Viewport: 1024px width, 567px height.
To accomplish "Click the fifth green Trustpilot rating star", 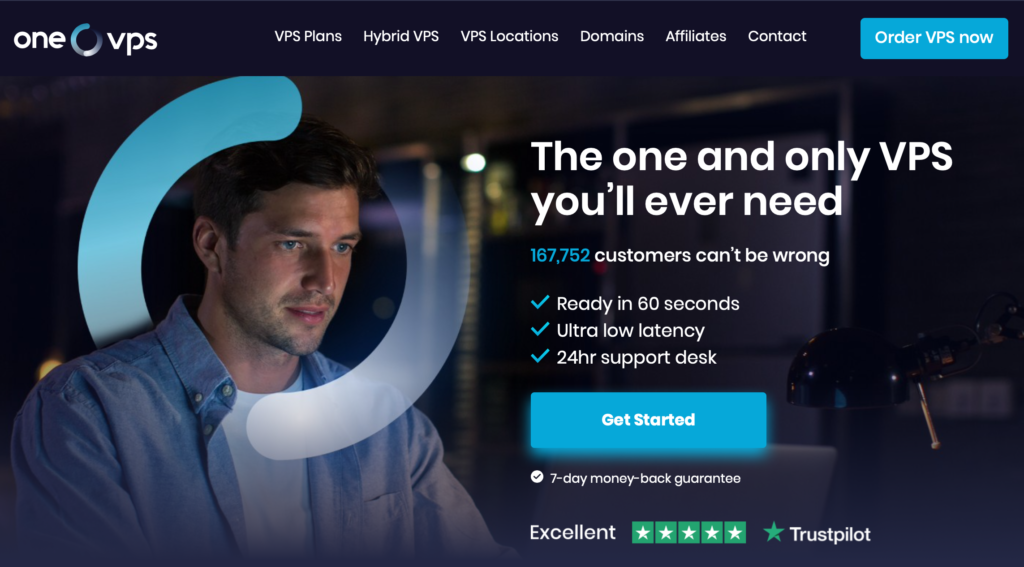I will (x=735, y=532).
